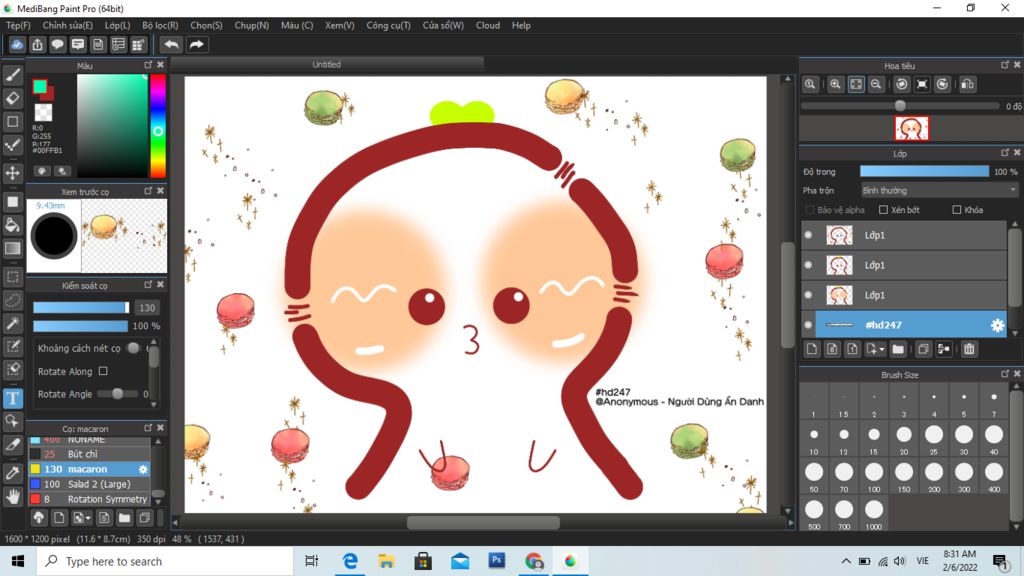Image resolution: width=1024 pixels, height=576 pixels.
Task: Select the Eraser tool
Action: [x=12, y=99]
